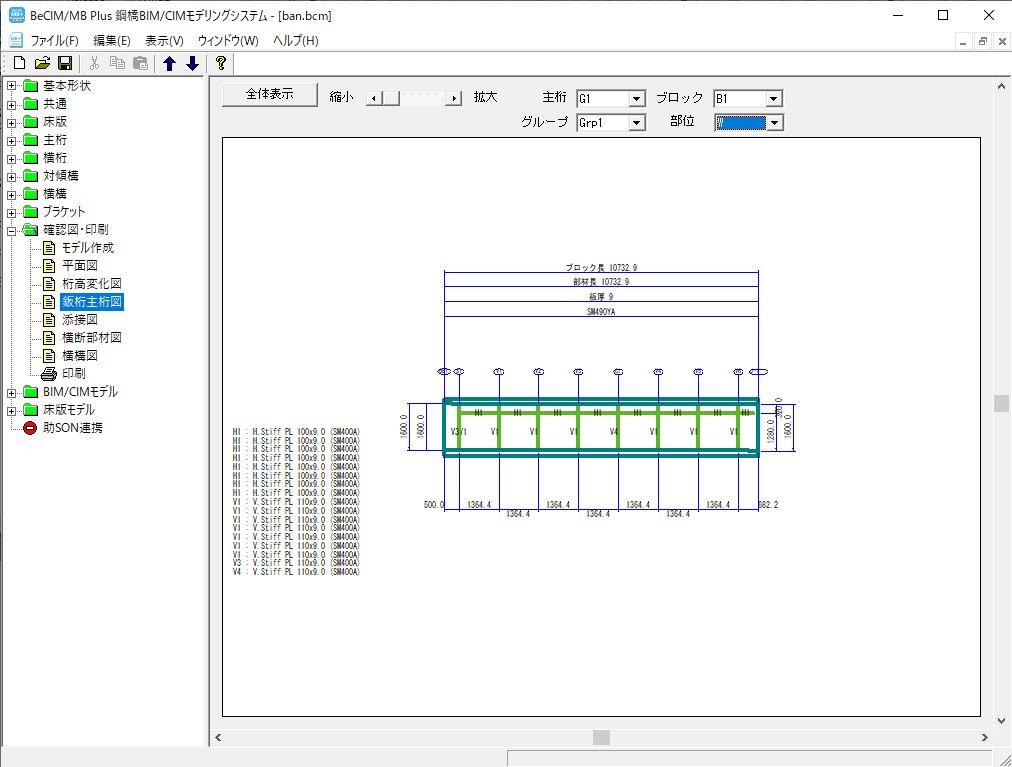Click the Save floppy disk icon
1012x767 pixels.
point(65,63)
